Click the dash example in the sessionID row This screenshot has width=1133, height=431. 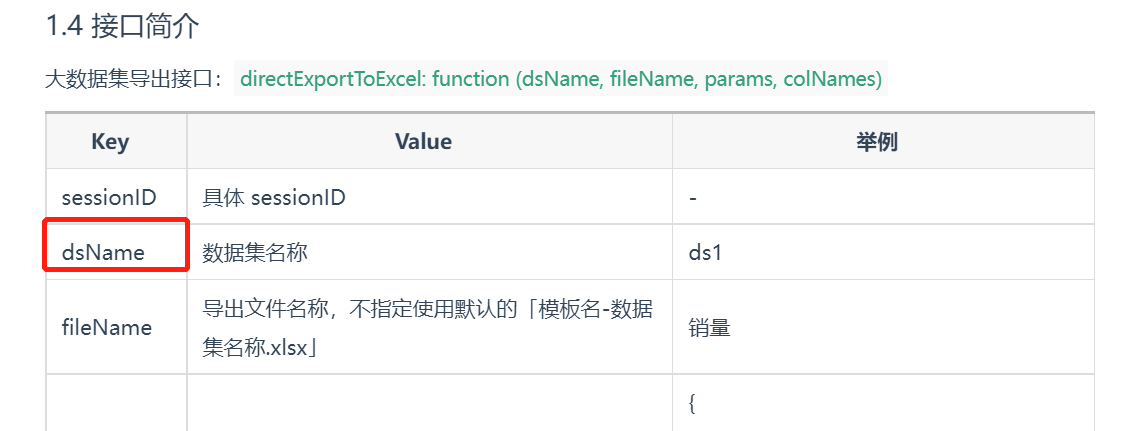[x=692, y=198]
